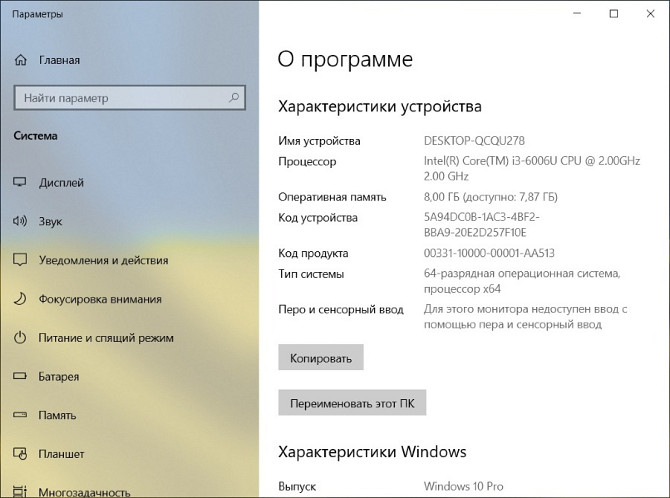Image resolution: width=670 pixels, height=498 pixels.
Task: Focus the Найти параметр search field
Action: tap(129, 98)
